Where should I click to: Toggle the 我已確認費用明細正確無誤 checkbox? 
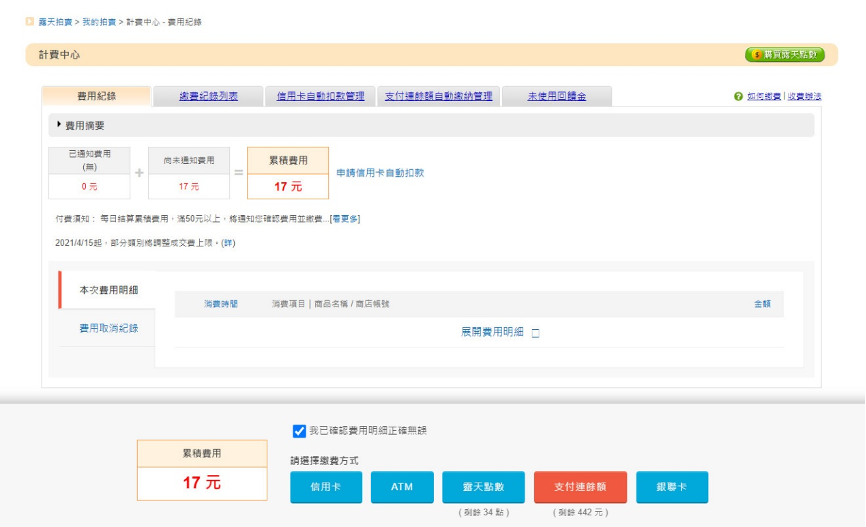coord(299,431)
